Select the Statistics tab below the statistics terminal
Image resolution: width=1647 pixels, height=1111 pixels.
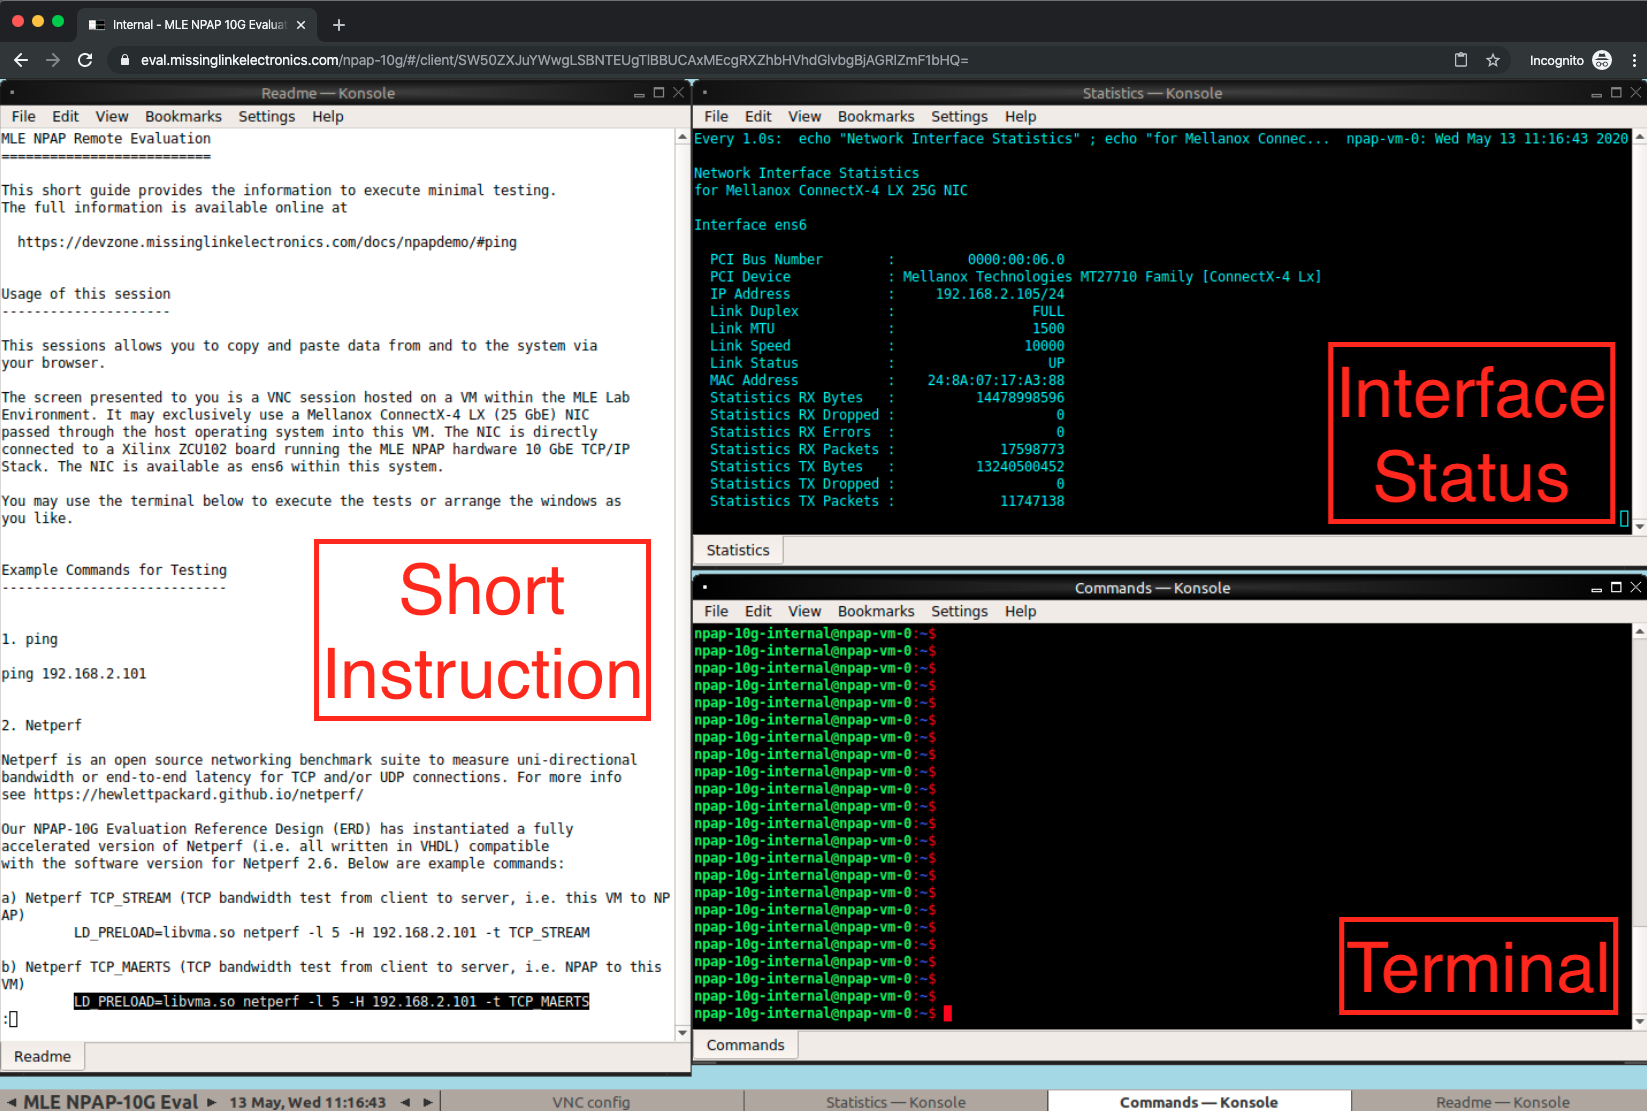[738, 550]
